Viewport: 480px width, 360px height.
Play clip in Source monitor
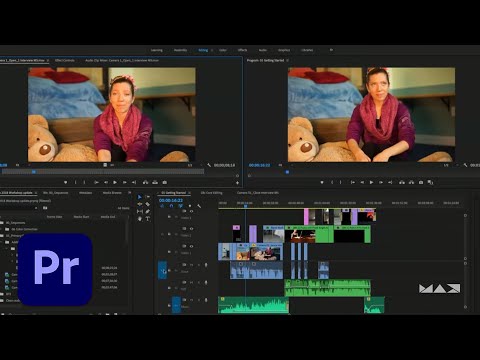[x=115, y=182]
